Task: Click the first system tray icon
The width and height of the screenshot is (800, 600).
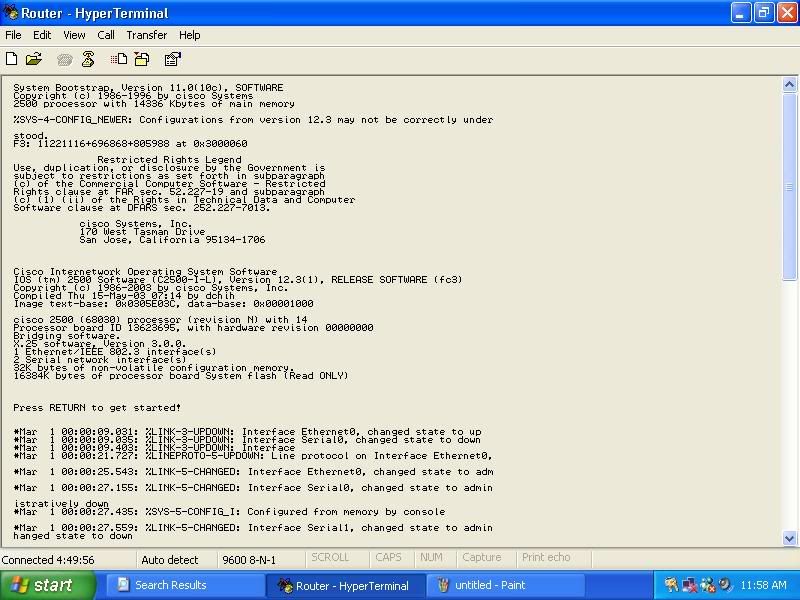Action: point(671,585)
